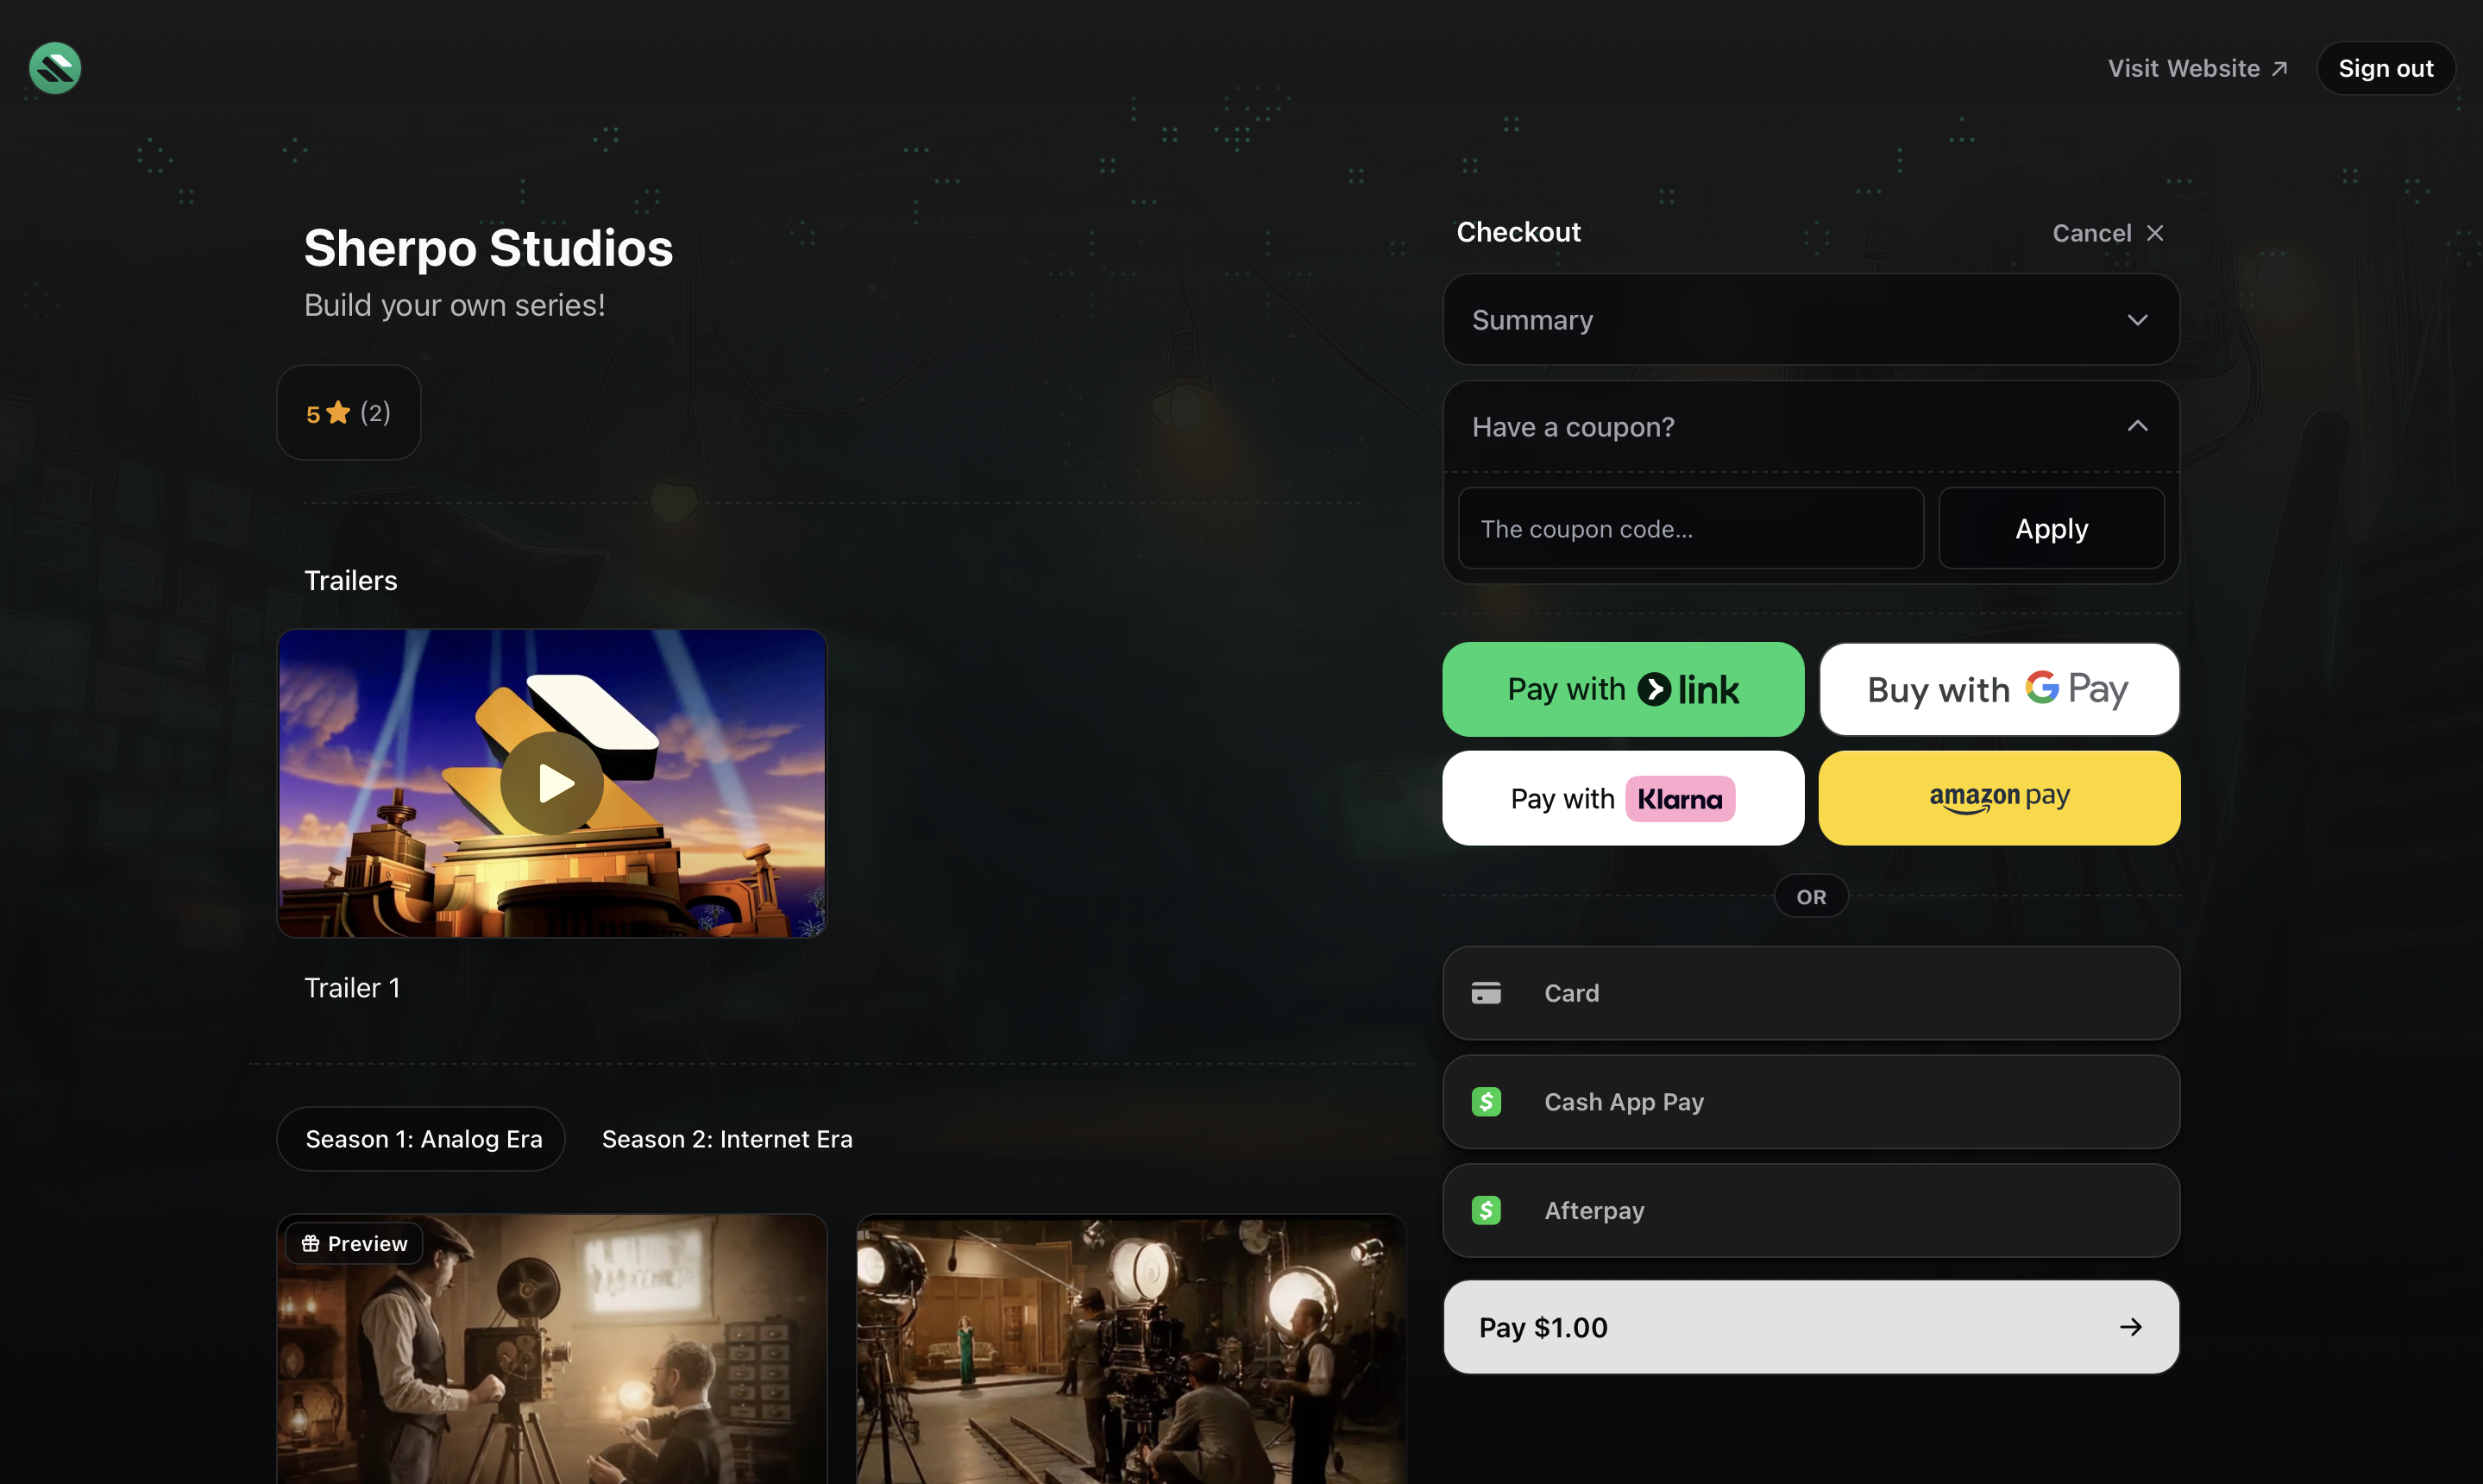Open Visit Website link
2483x1484 pixels.
[x=2196, y=68]
